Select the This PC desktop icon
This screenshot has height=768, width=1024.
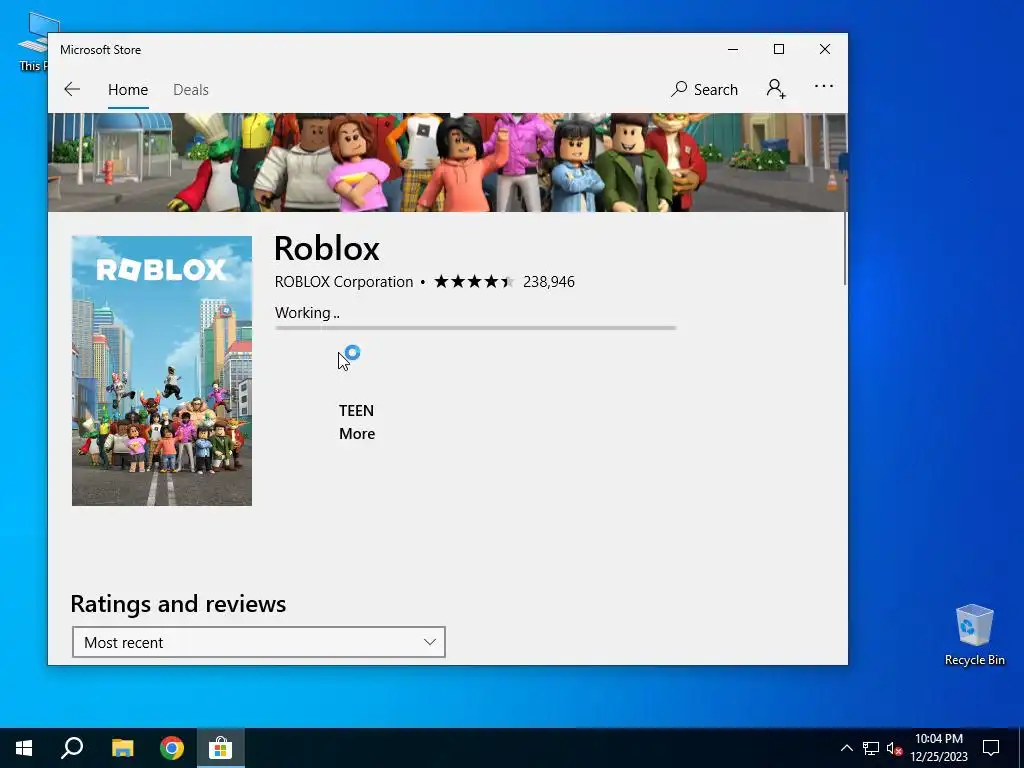pos(33,42)
